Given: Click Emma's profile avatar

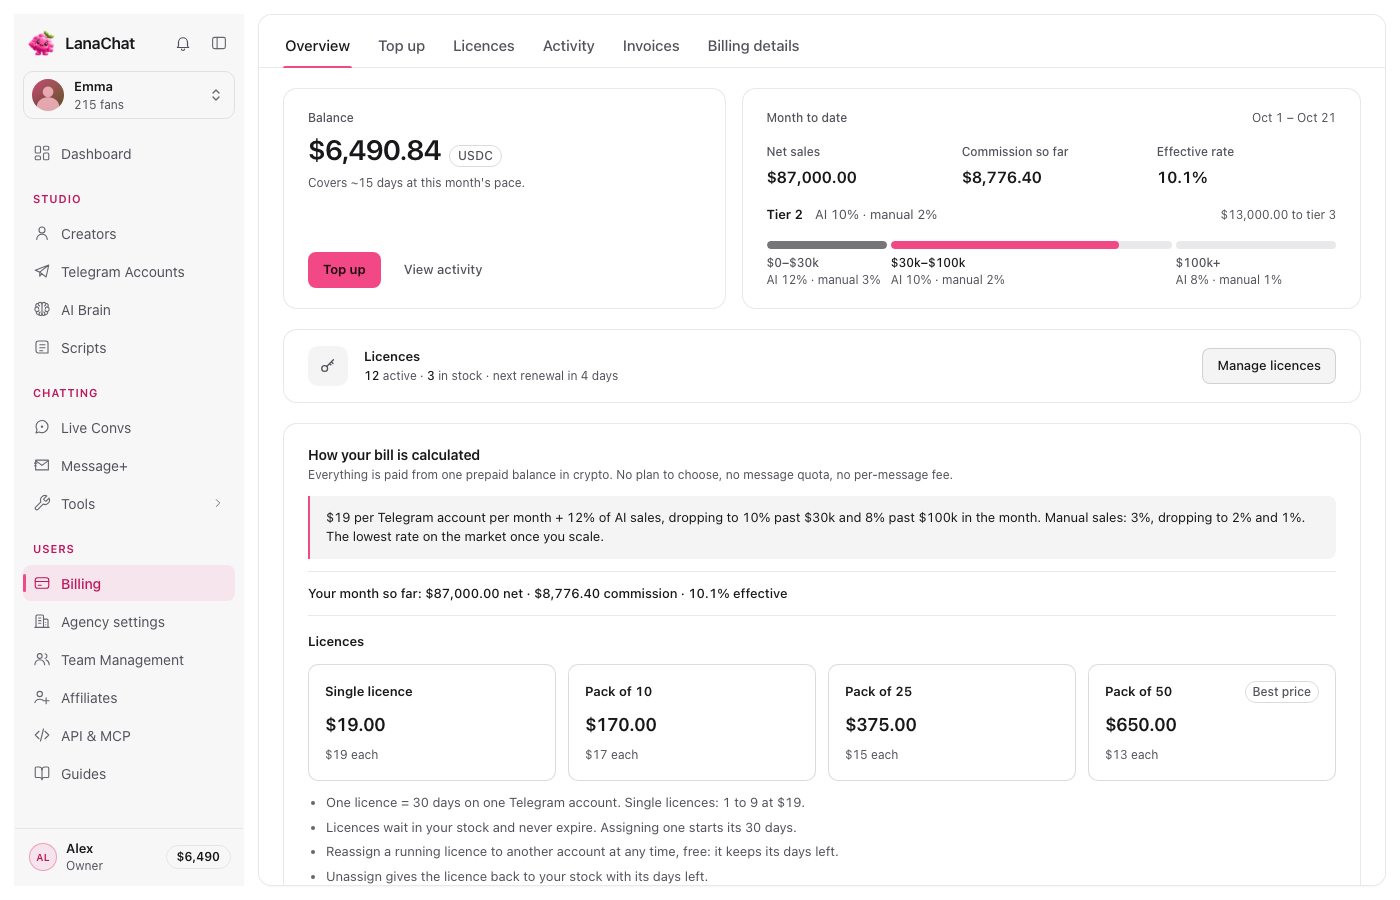Looking at the screenshot, I should (x=48, y=95).
